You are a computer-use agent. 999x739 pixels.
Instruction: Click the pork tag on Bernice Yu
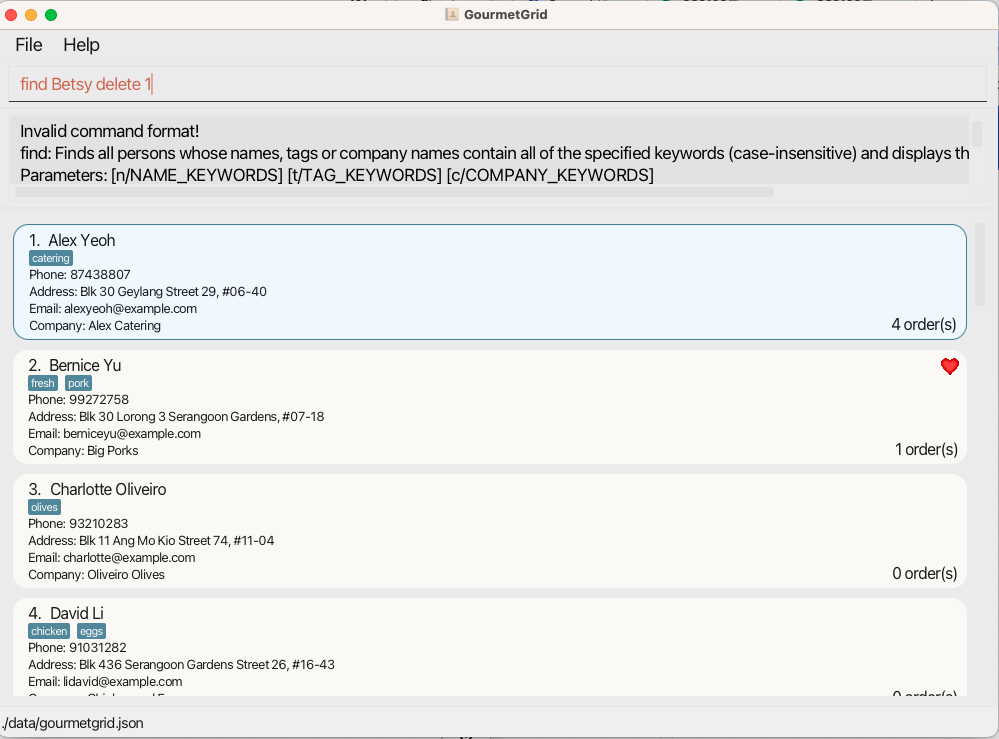pos(78,383)
